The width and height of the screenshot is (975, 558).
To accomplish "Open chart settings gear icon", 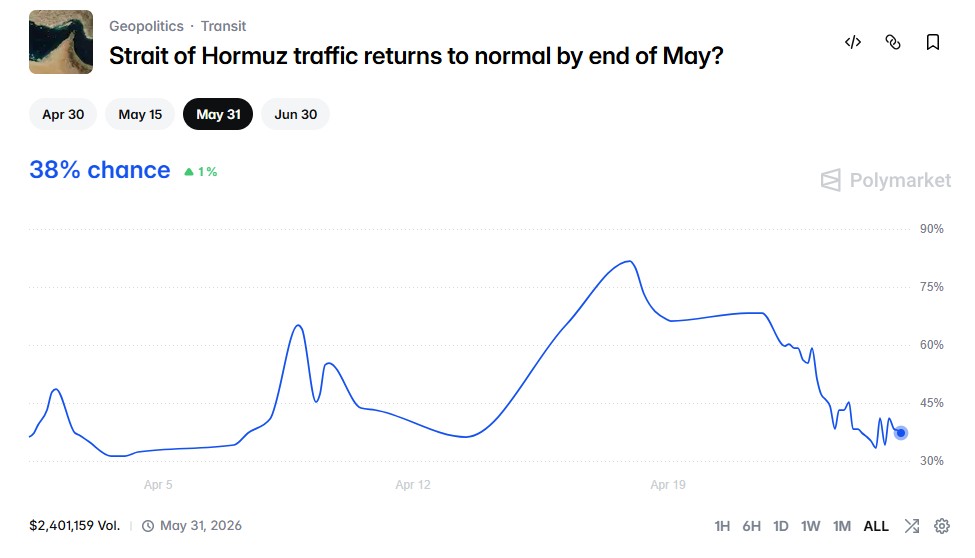I will 942,526.
